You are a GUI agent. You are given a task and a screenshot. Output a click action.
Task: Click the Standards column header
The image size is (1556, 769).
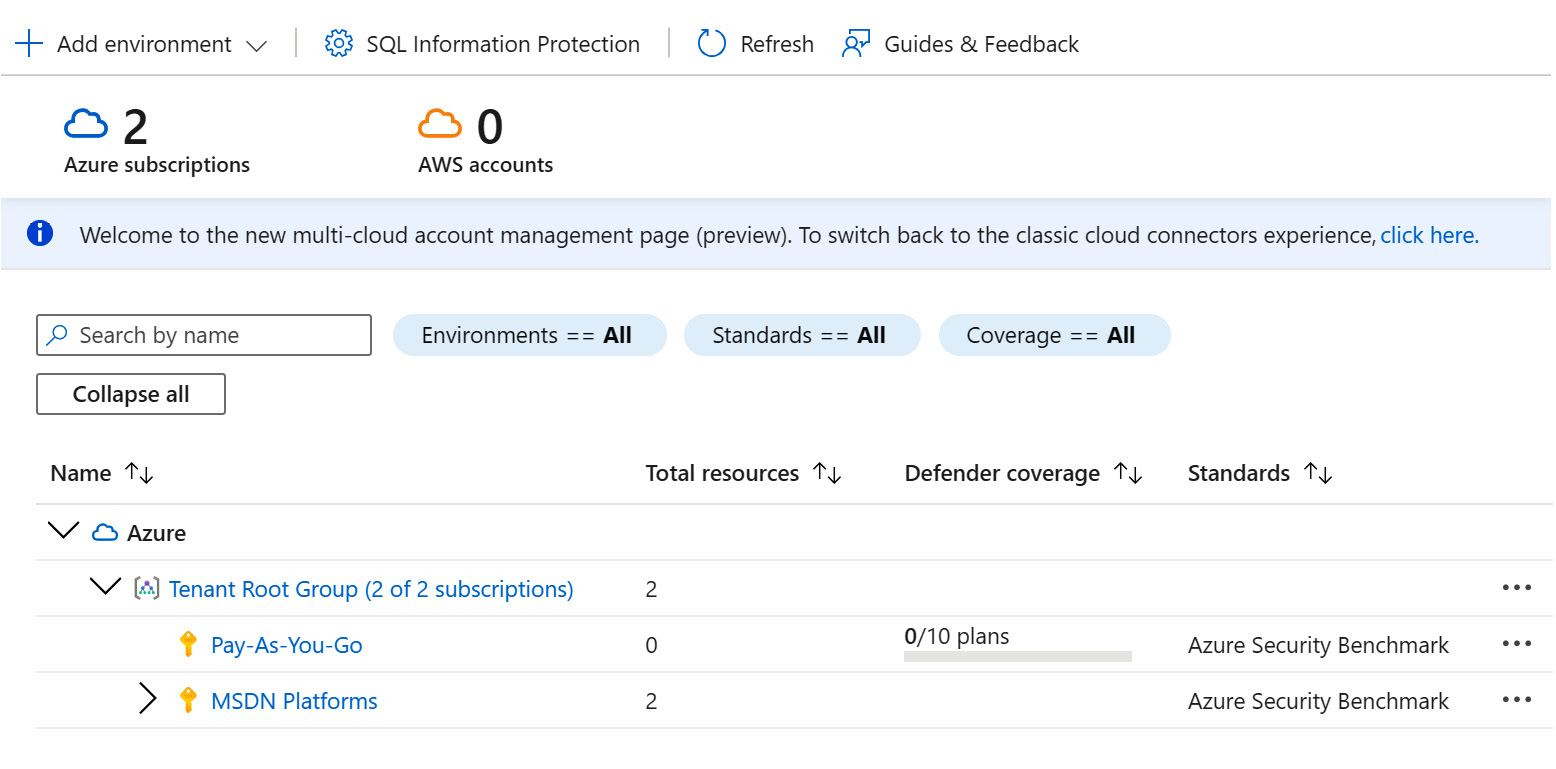(x=1239, y=473)
